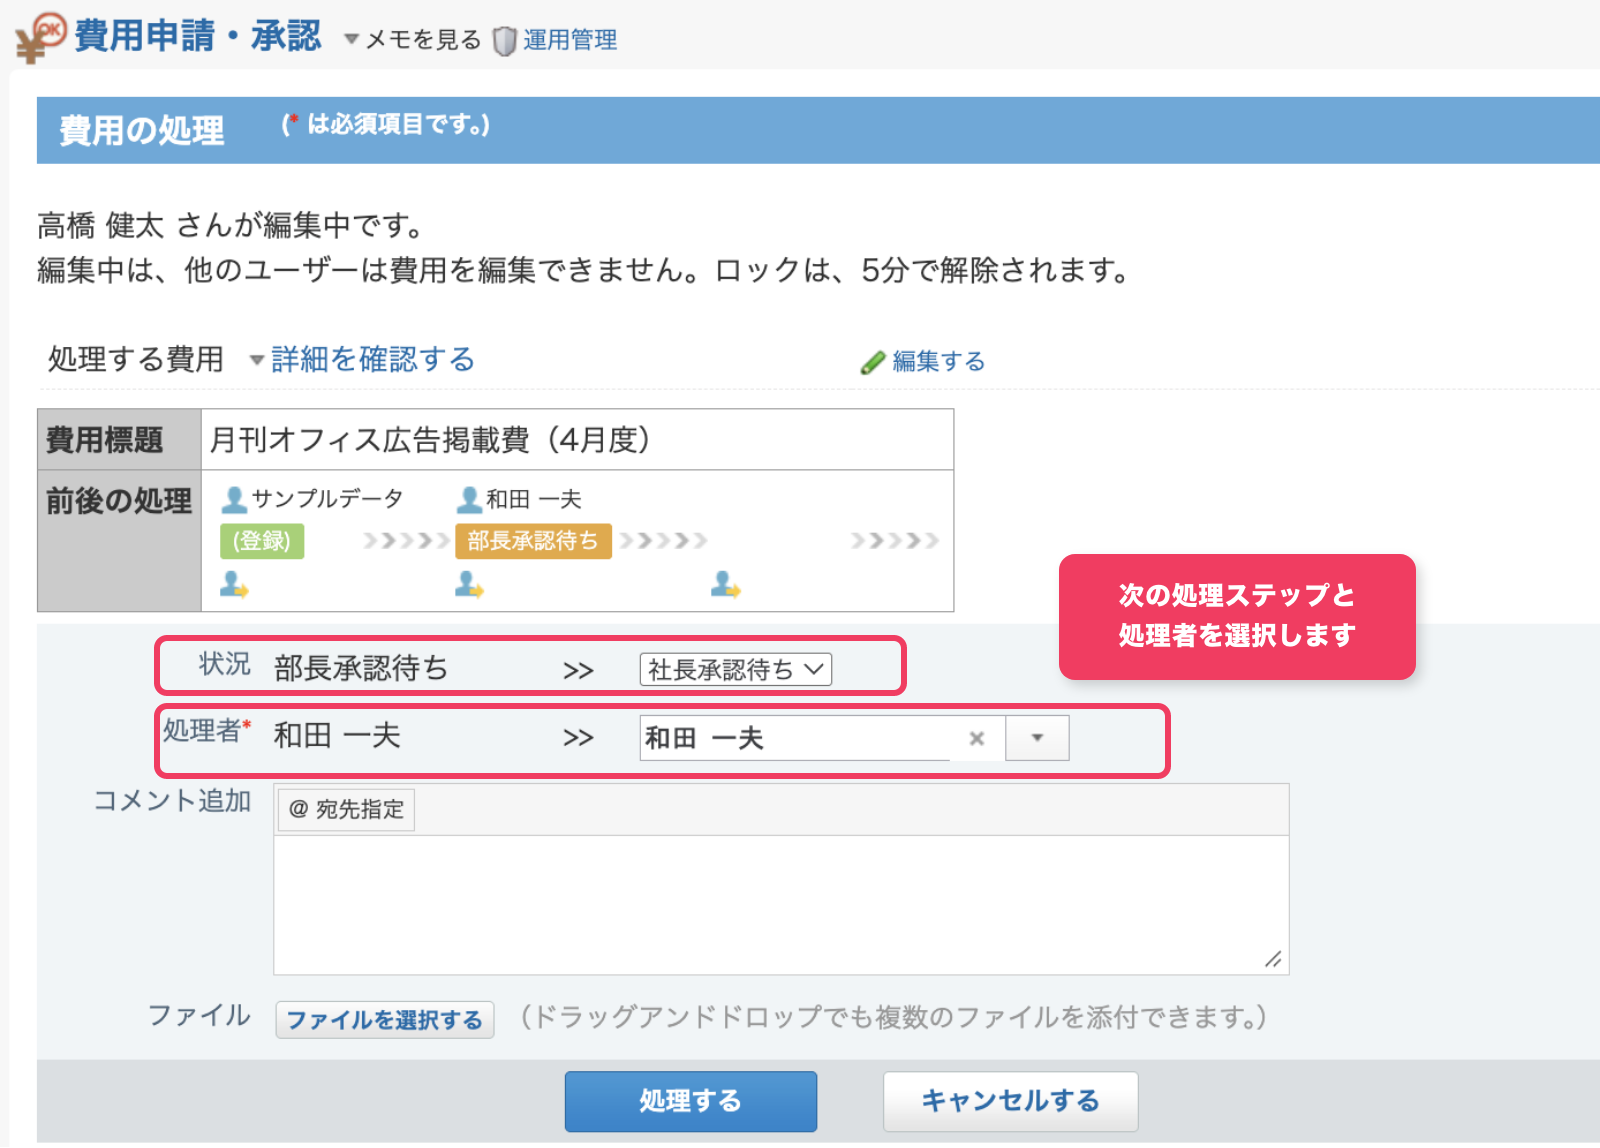Clear the 処理者 field with the × icon
1600x1148 pixels.
pyautogui.click(x=977, y=738)
